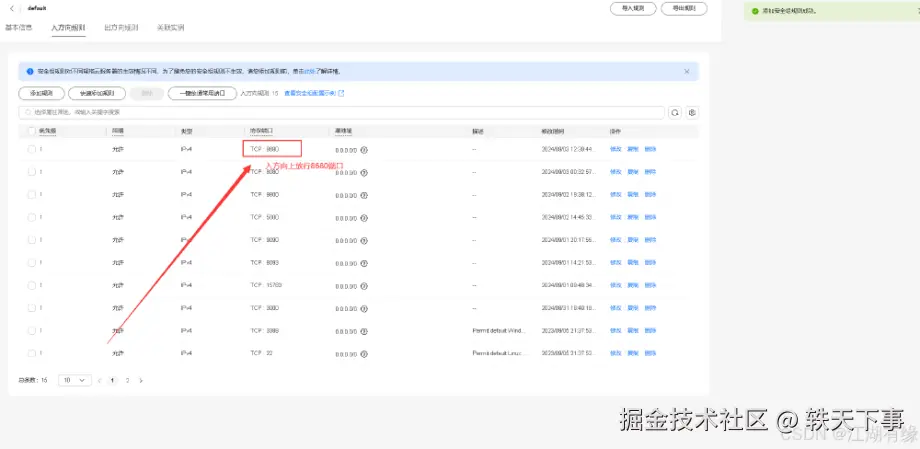Viewport: 920px width, 449px height.
Task: Switch to the 基本信息 tab
Action: tap(19, 28)
